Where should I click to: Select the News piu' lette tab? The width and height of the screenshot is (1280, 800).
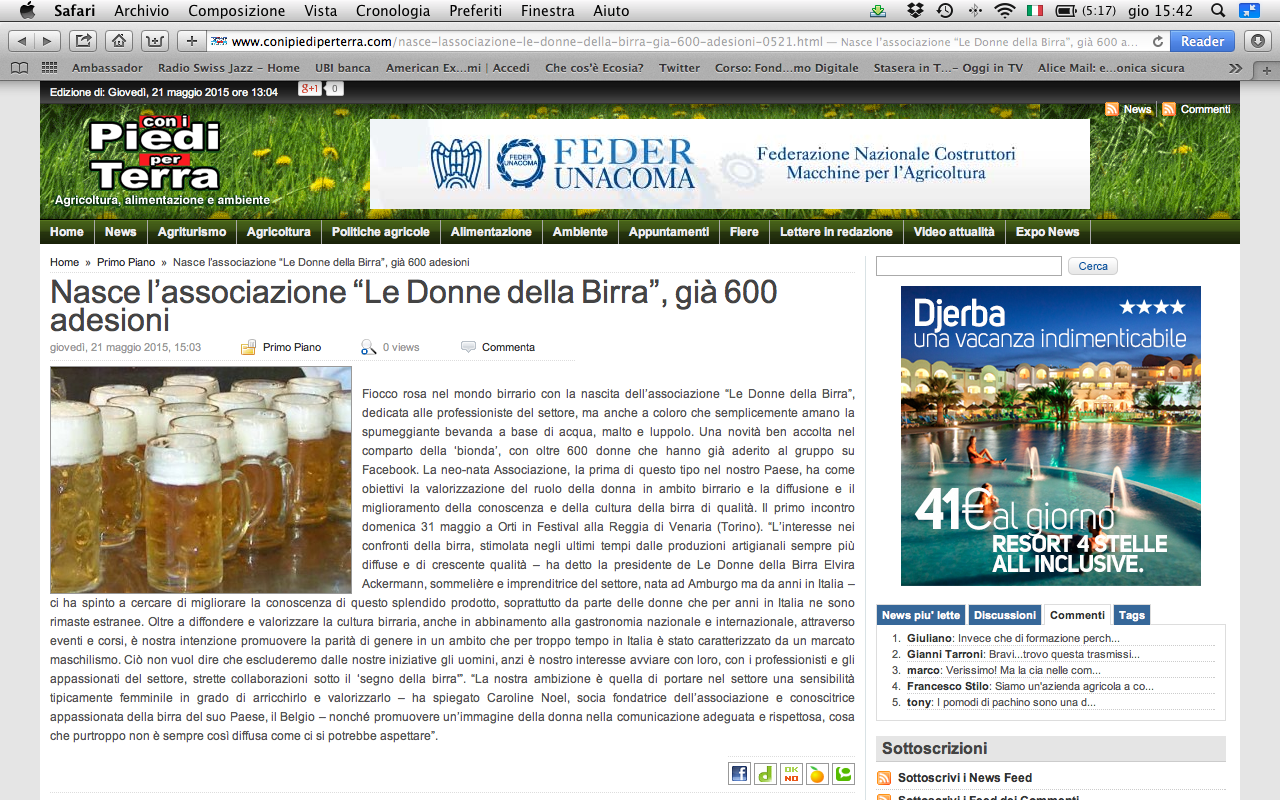[x=921, y=615]
